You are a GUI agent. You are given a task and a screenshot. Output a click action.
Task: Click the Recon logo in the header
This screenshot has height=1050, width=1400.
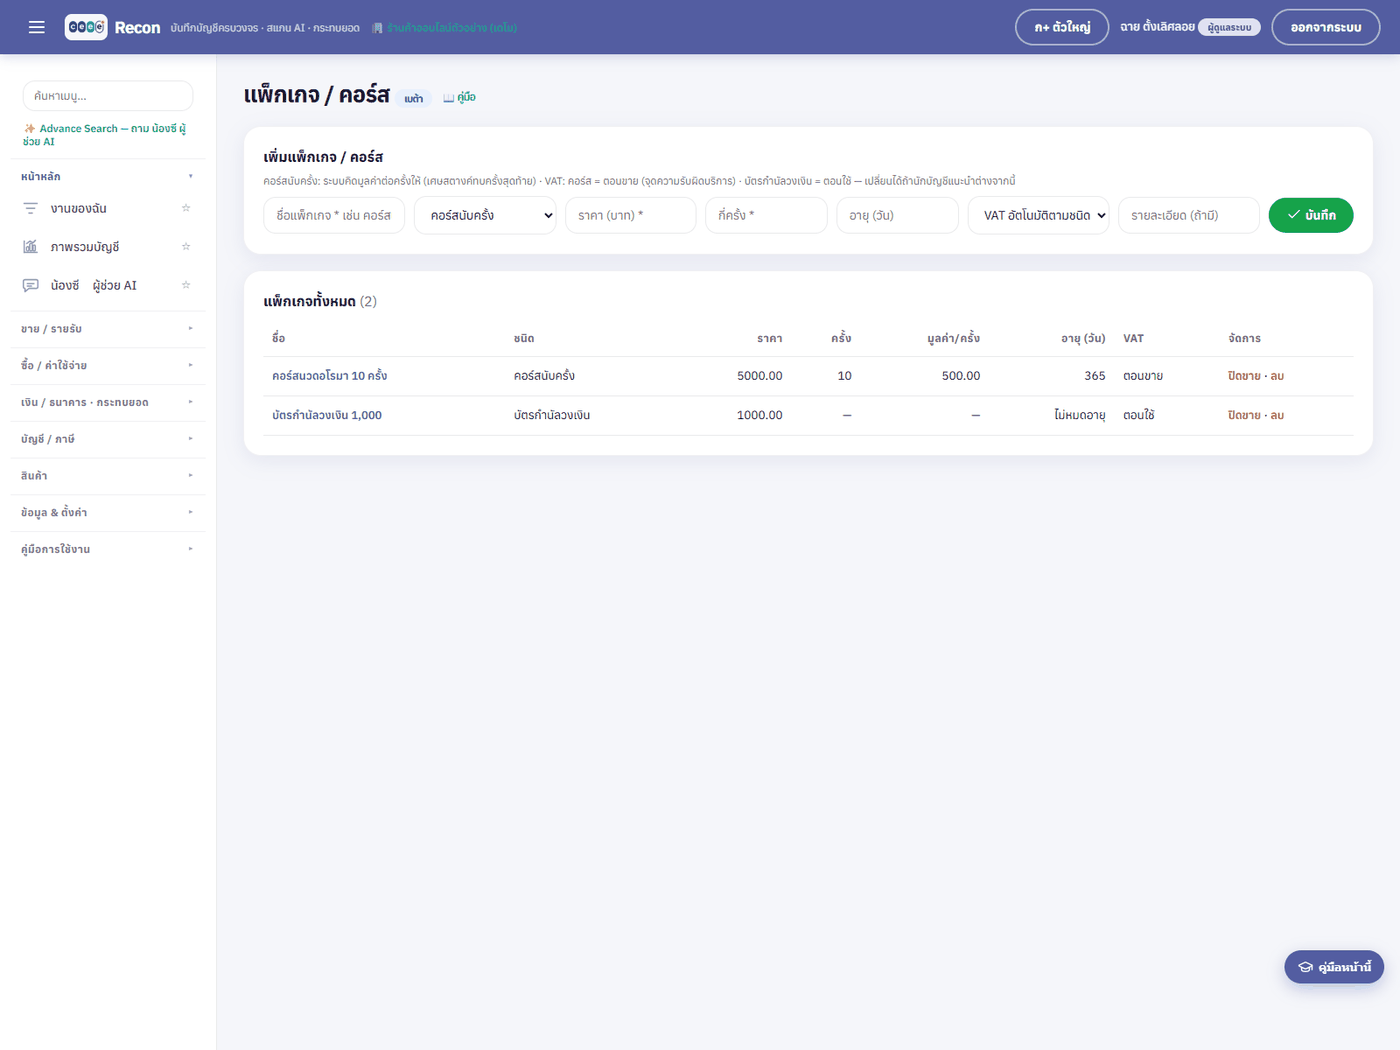pyautogui.click(x=112, y=27)
